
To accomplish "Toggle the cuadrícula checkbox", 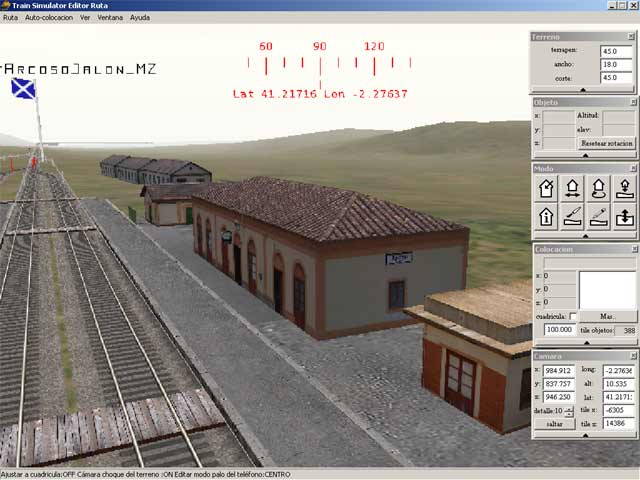I will click(x=573, y=316).
